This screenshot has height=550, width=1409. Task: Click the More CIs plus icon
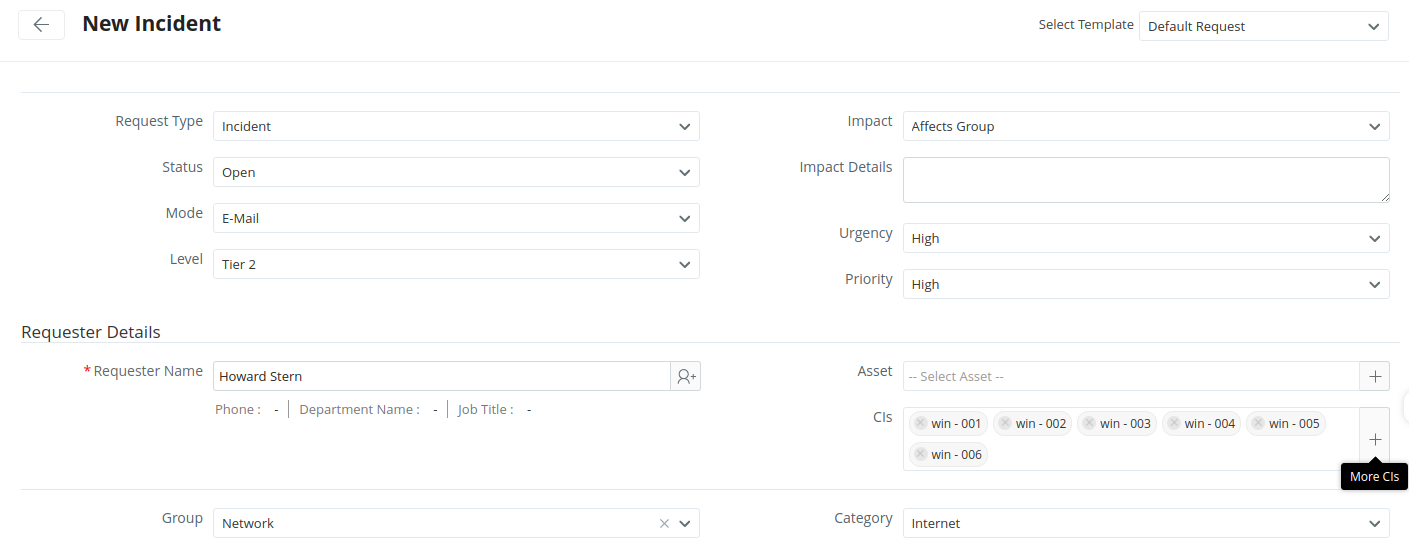pyautogui.click(x=1375, y=439)
